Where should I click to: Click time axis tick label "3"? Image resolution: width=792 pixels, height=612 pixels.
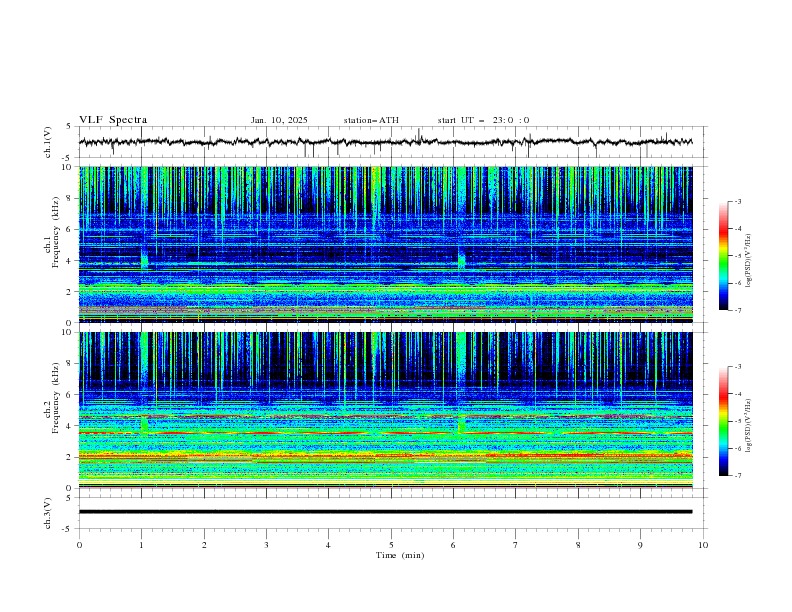click(266, 545)
